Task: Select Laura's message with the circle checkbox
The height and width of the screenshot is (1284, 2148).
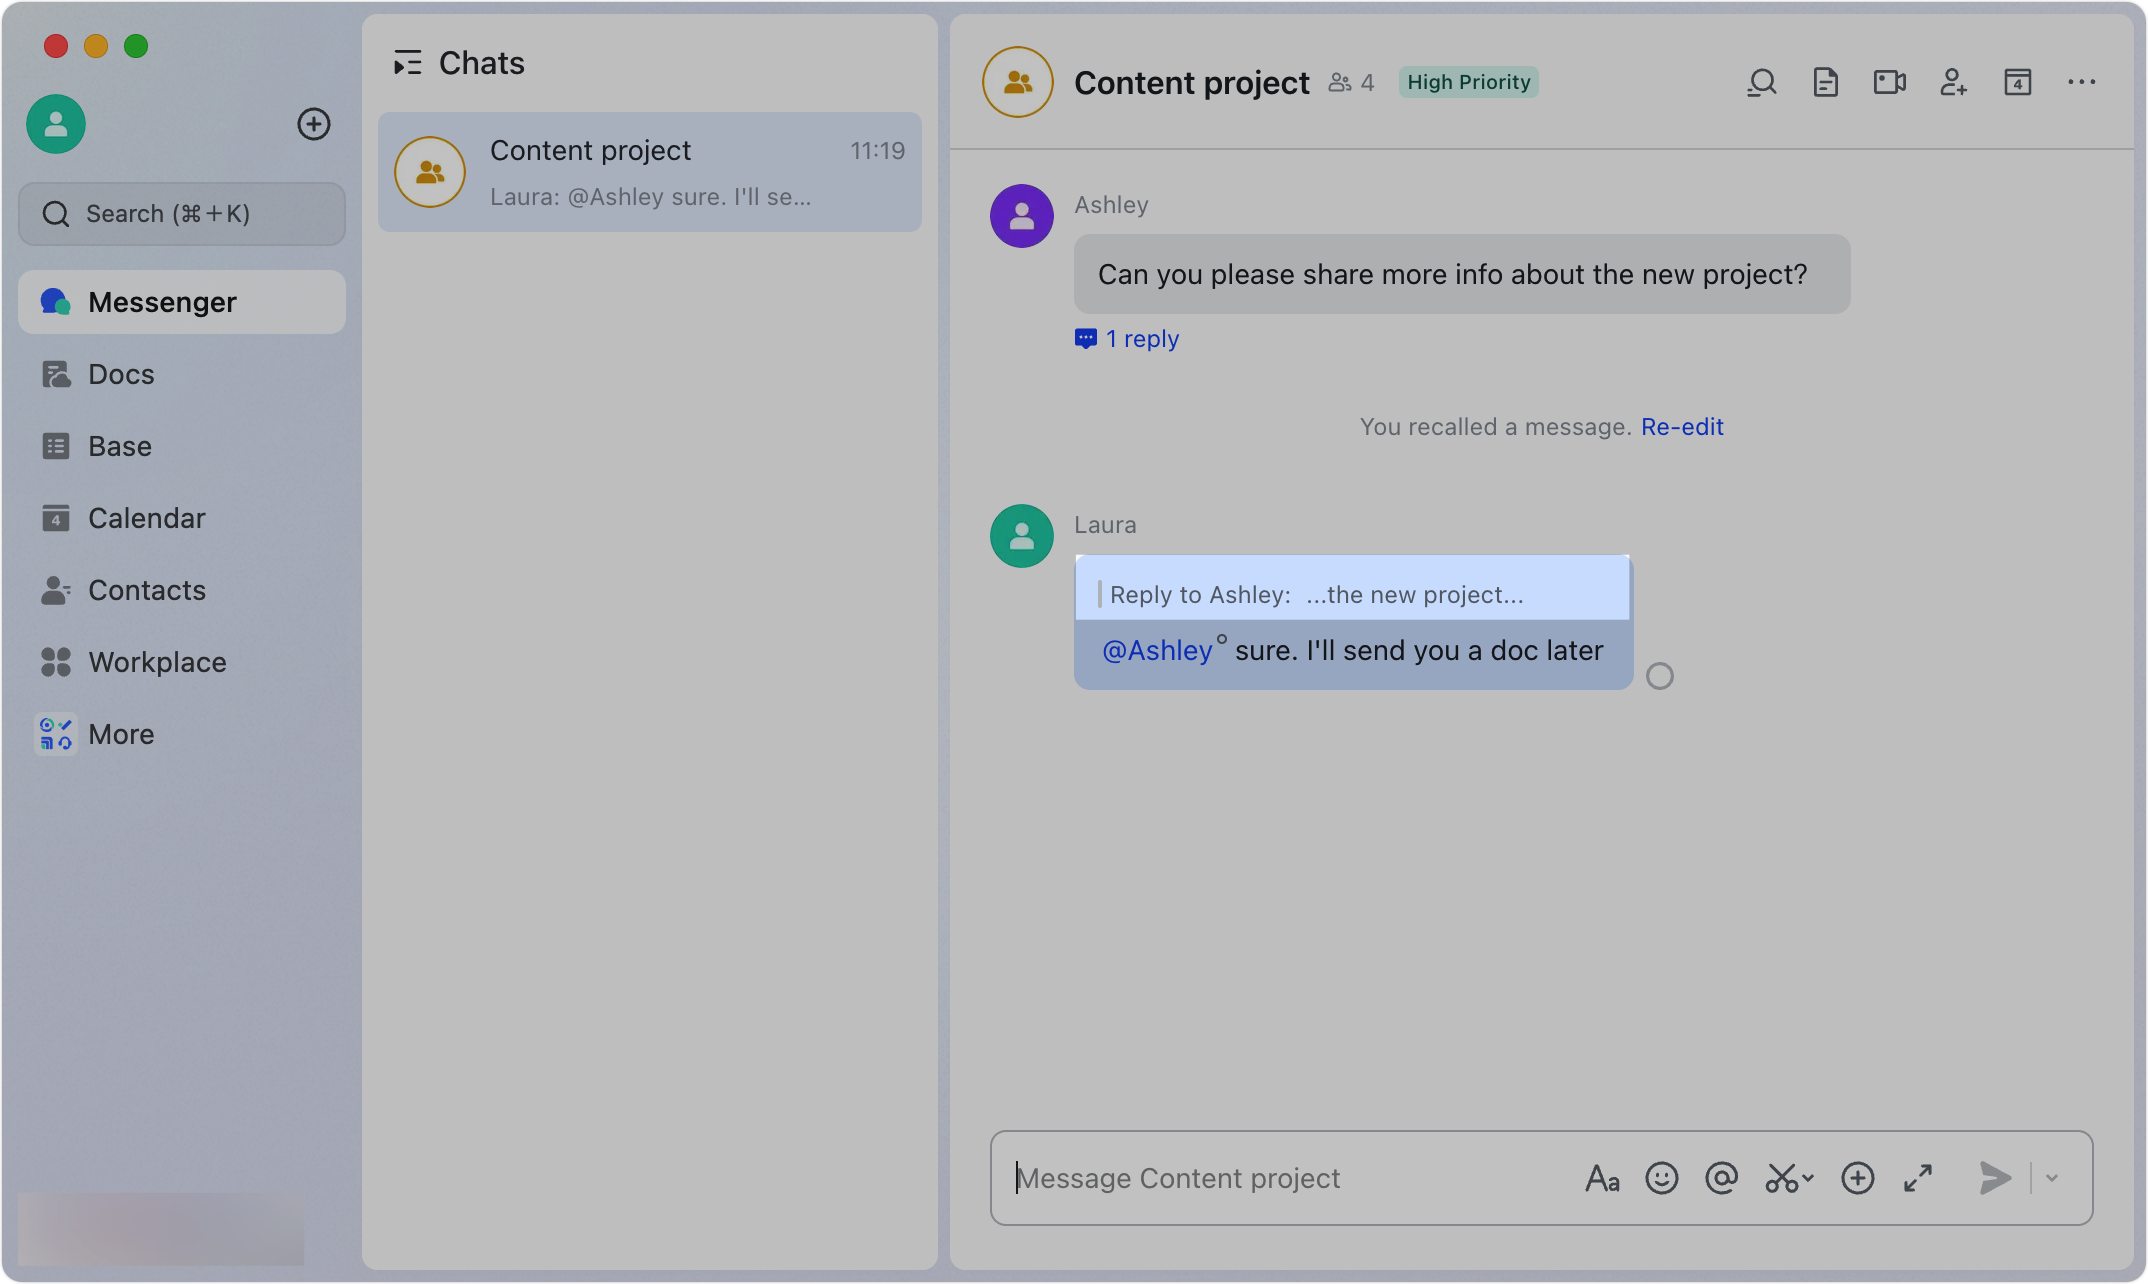Action: [1660, 676]
